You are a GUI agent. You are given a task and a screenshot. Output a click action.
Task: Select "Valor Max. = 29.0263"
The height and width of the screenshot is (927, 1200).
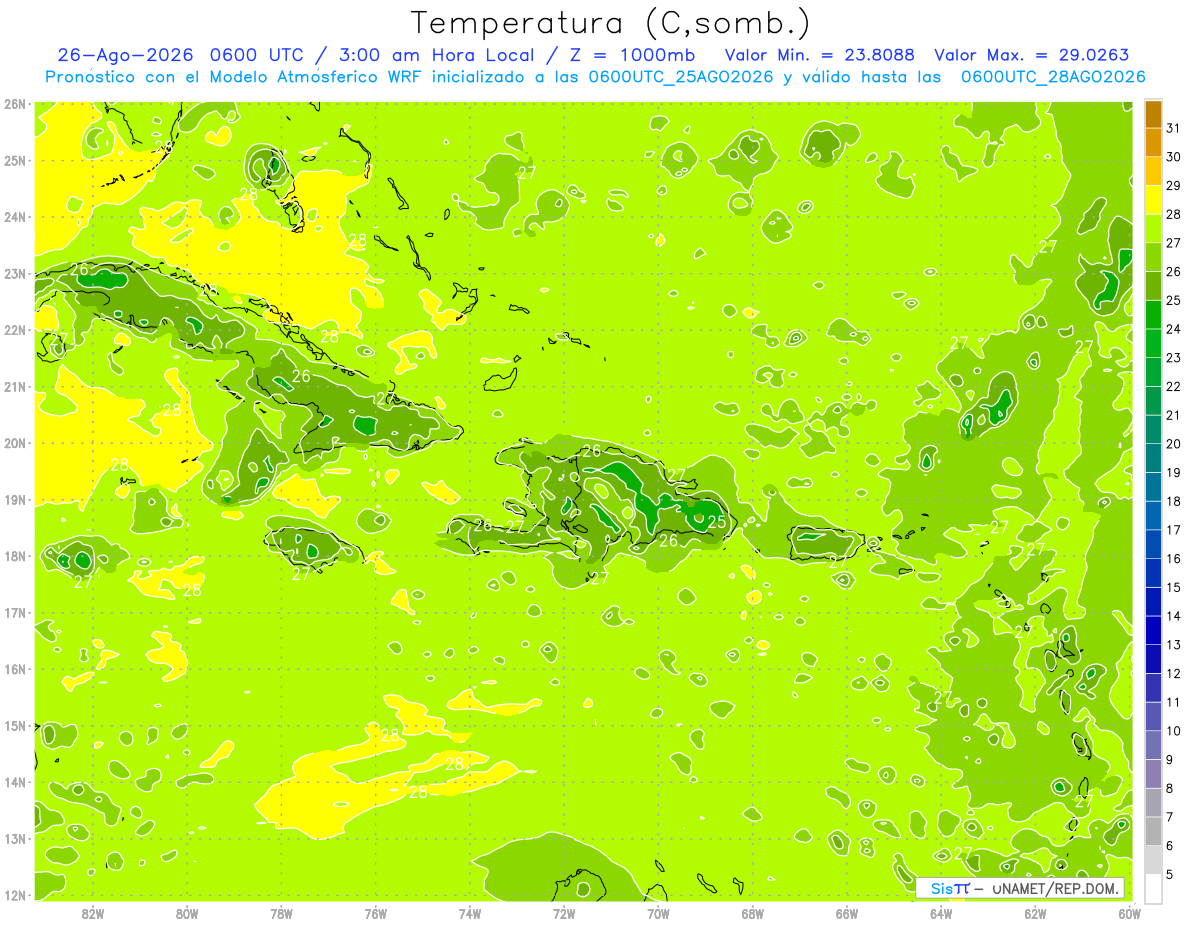pos(1032,55)
